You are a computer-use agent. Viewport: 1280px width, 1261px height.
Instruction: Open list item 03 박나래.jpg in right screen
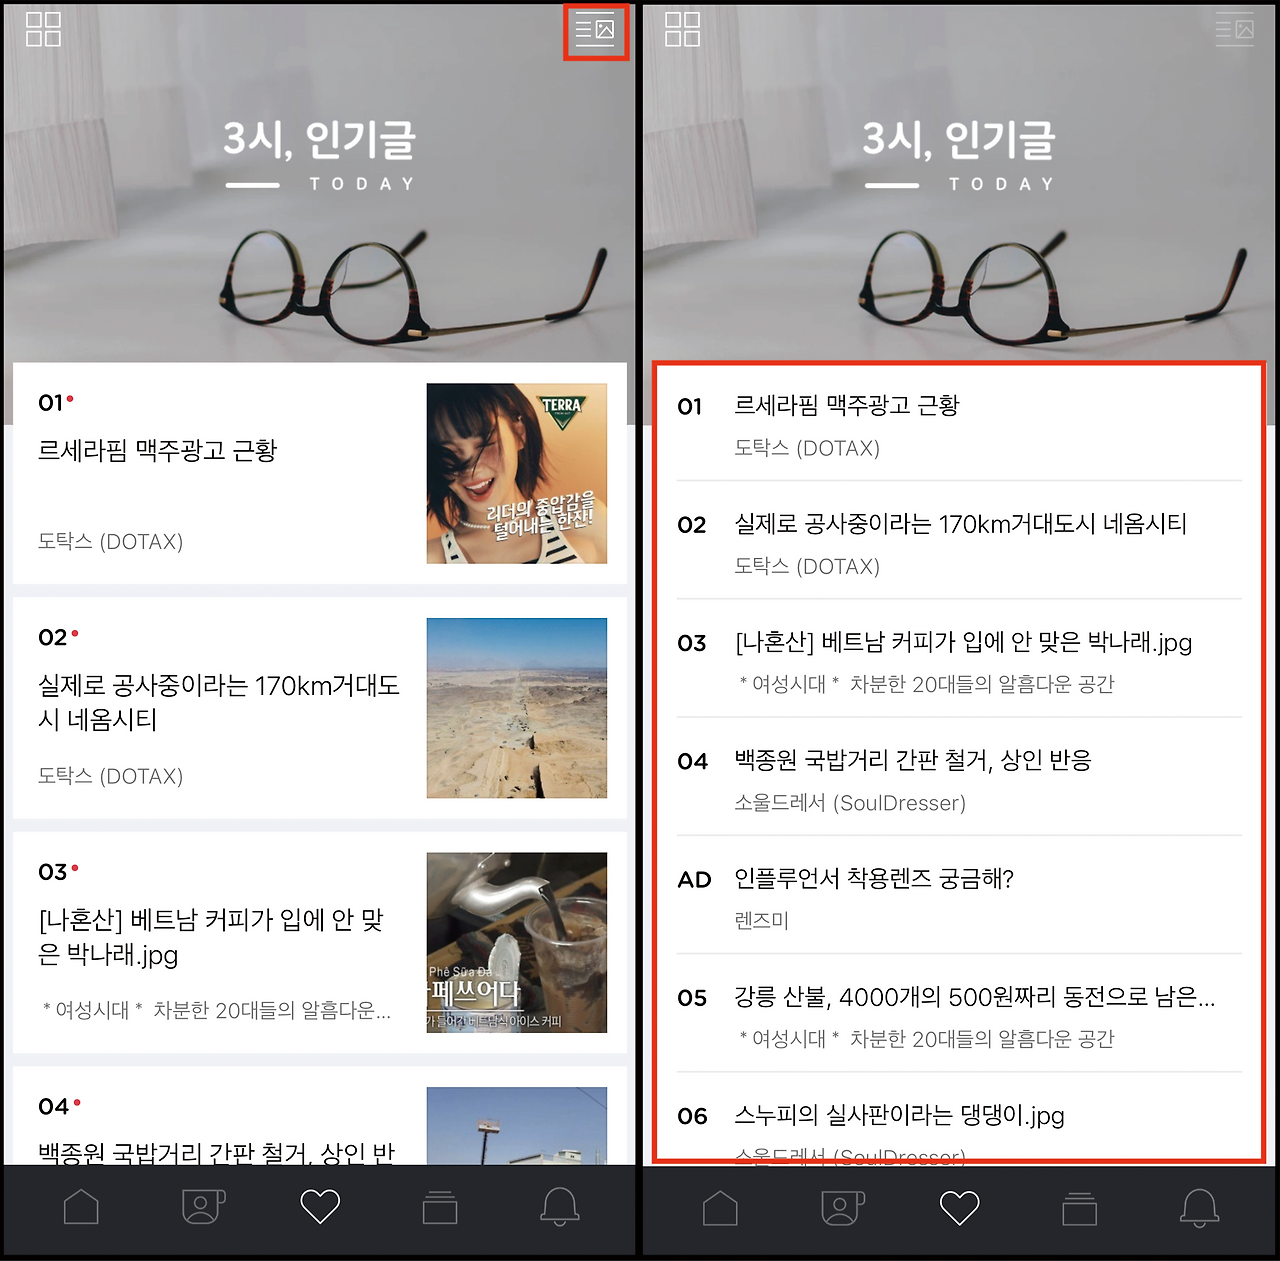click(960, 659)
